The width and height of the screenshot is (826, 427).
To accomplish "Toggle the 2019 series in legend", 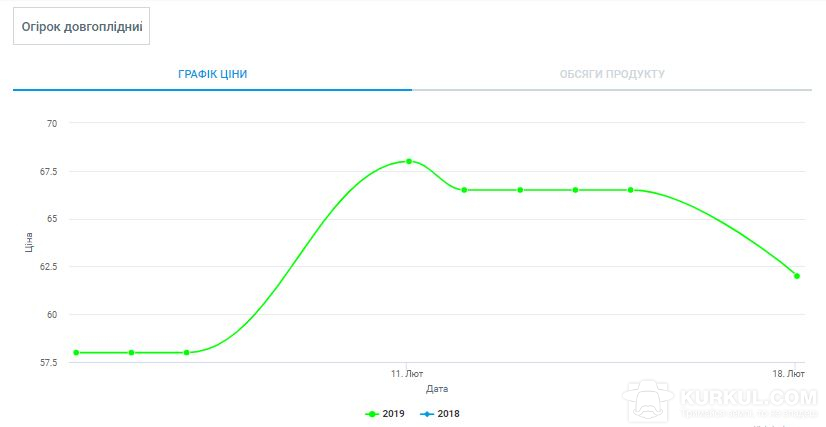I will 385,414.
